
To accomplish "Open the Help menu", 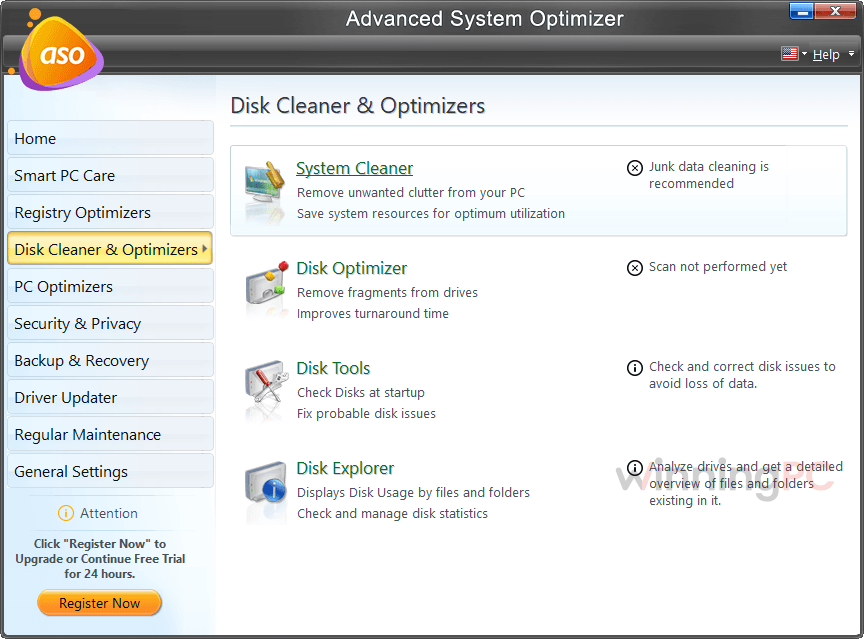I will (826, 54).
